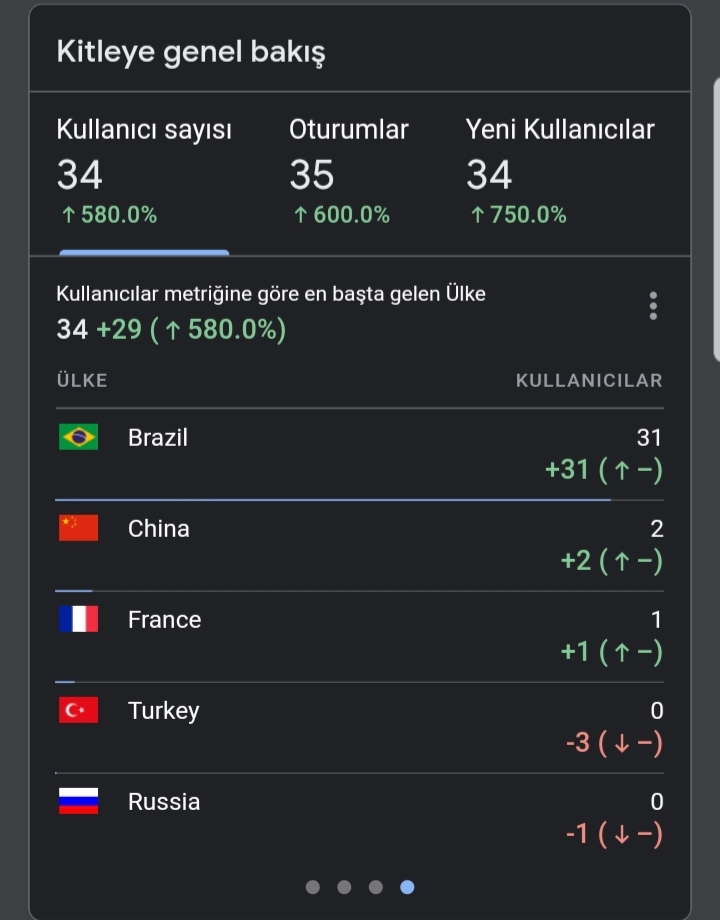This screenshot has width=720, height=920.
Task: Click the KULLANICILAR column header
Action: 589,381
